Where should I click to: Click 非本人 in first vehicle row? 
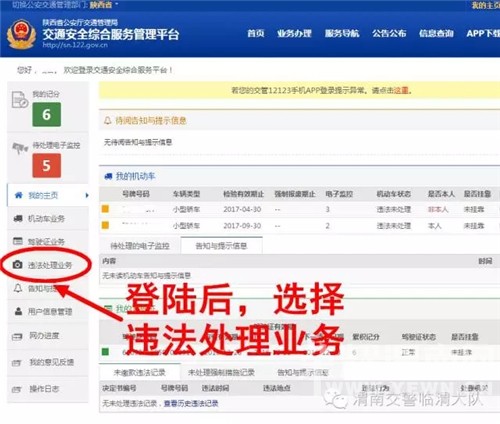438,209
